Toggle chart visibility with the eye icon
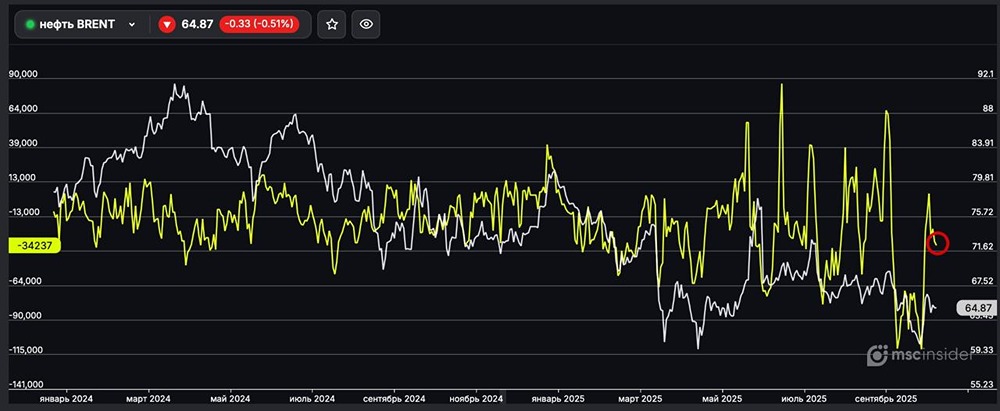 pyautogui.click(x=367, y=24)
